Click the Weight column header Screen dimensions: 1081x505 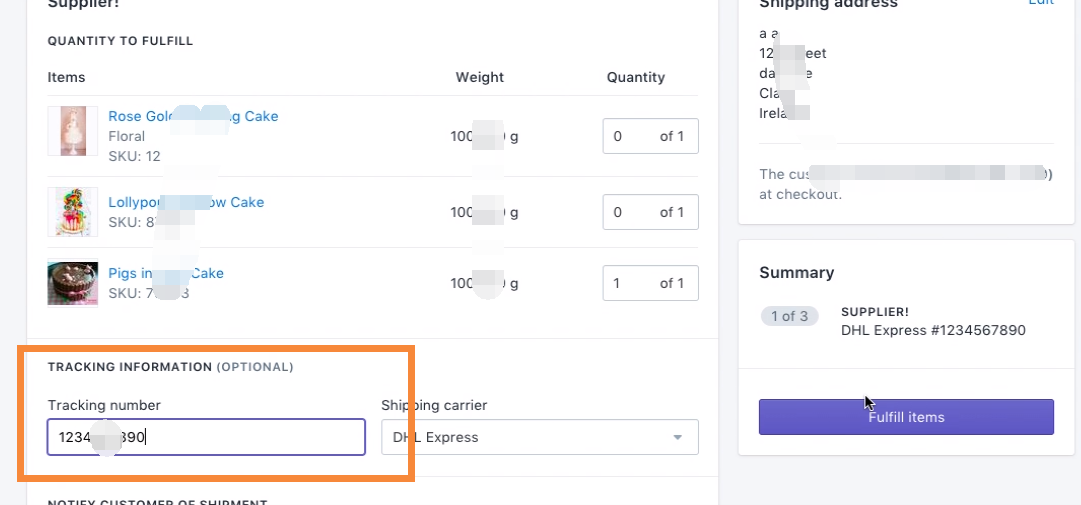(x=480, y=77)
